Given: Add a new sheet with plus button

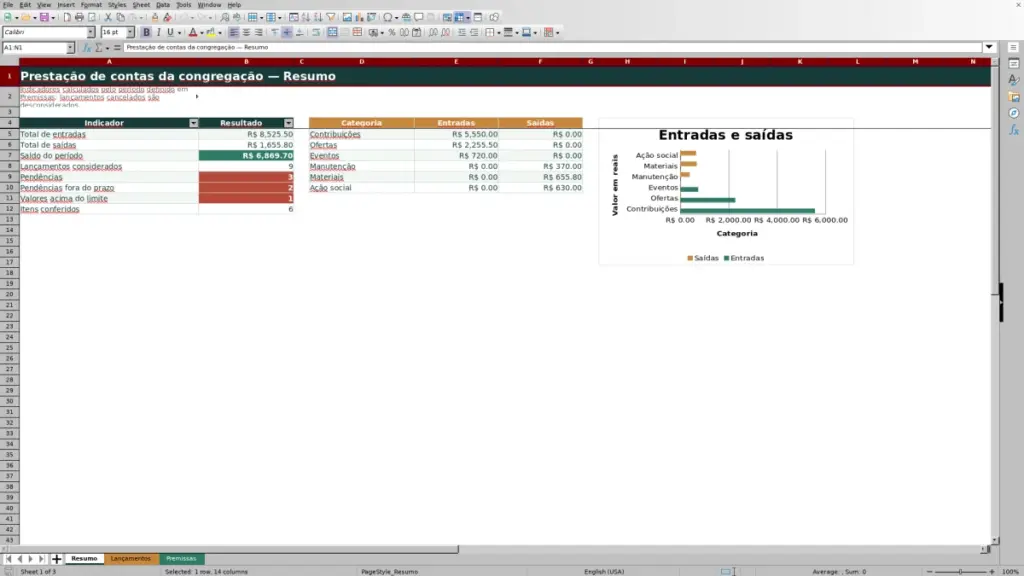Looking at the screenshot, I should (x=57, y=559).
